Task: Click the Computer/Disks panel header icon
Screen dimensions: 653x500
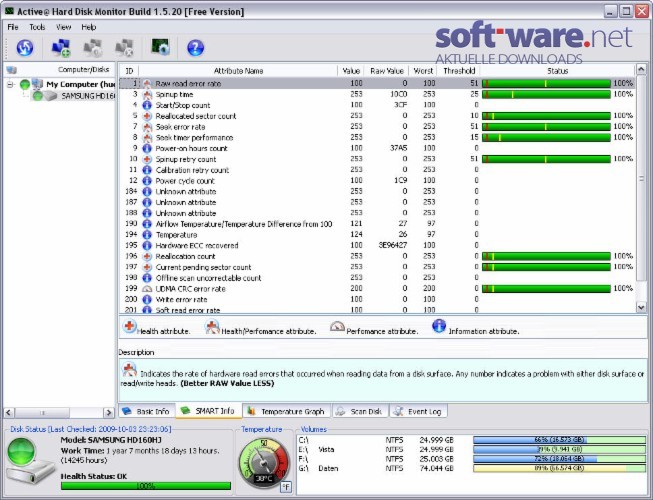Action: [12, 70]
